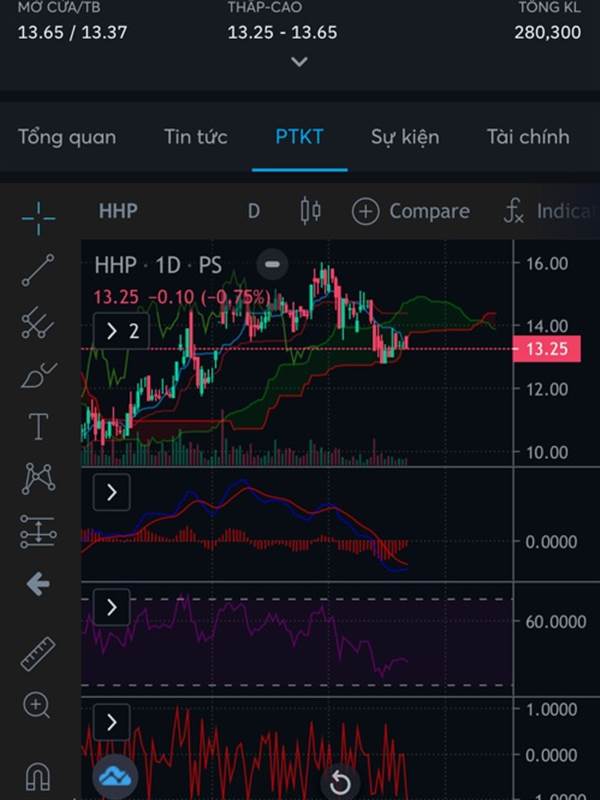Select the crosshair cursor tool
Screen dimensions: 600x800
pyautogui.click(x=38, y=218)
